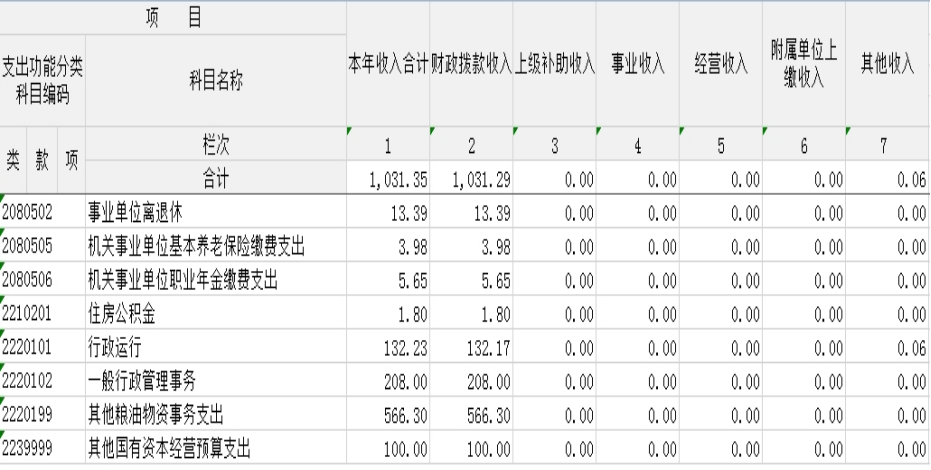Select the 附属单位上缴收入 header cell
The image size is (931, 470).
[804, 64]
